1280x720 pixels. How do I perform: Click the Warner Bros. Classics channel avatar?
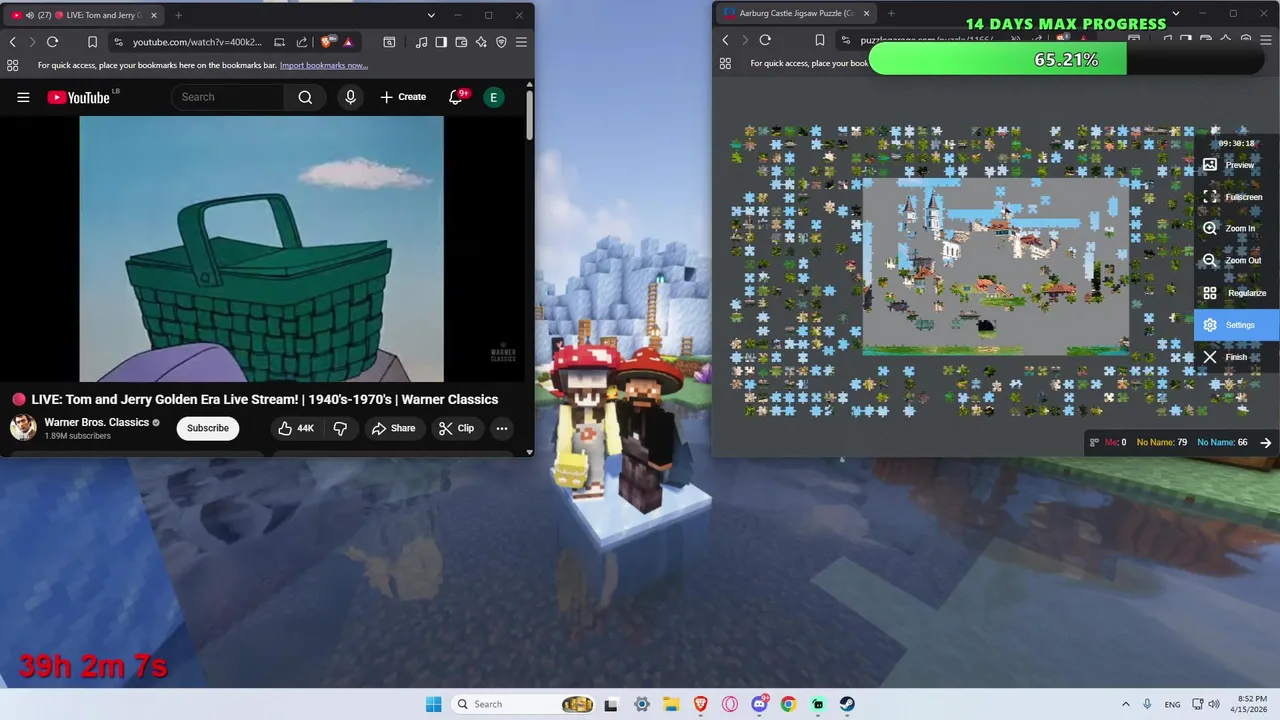[23, 428]
